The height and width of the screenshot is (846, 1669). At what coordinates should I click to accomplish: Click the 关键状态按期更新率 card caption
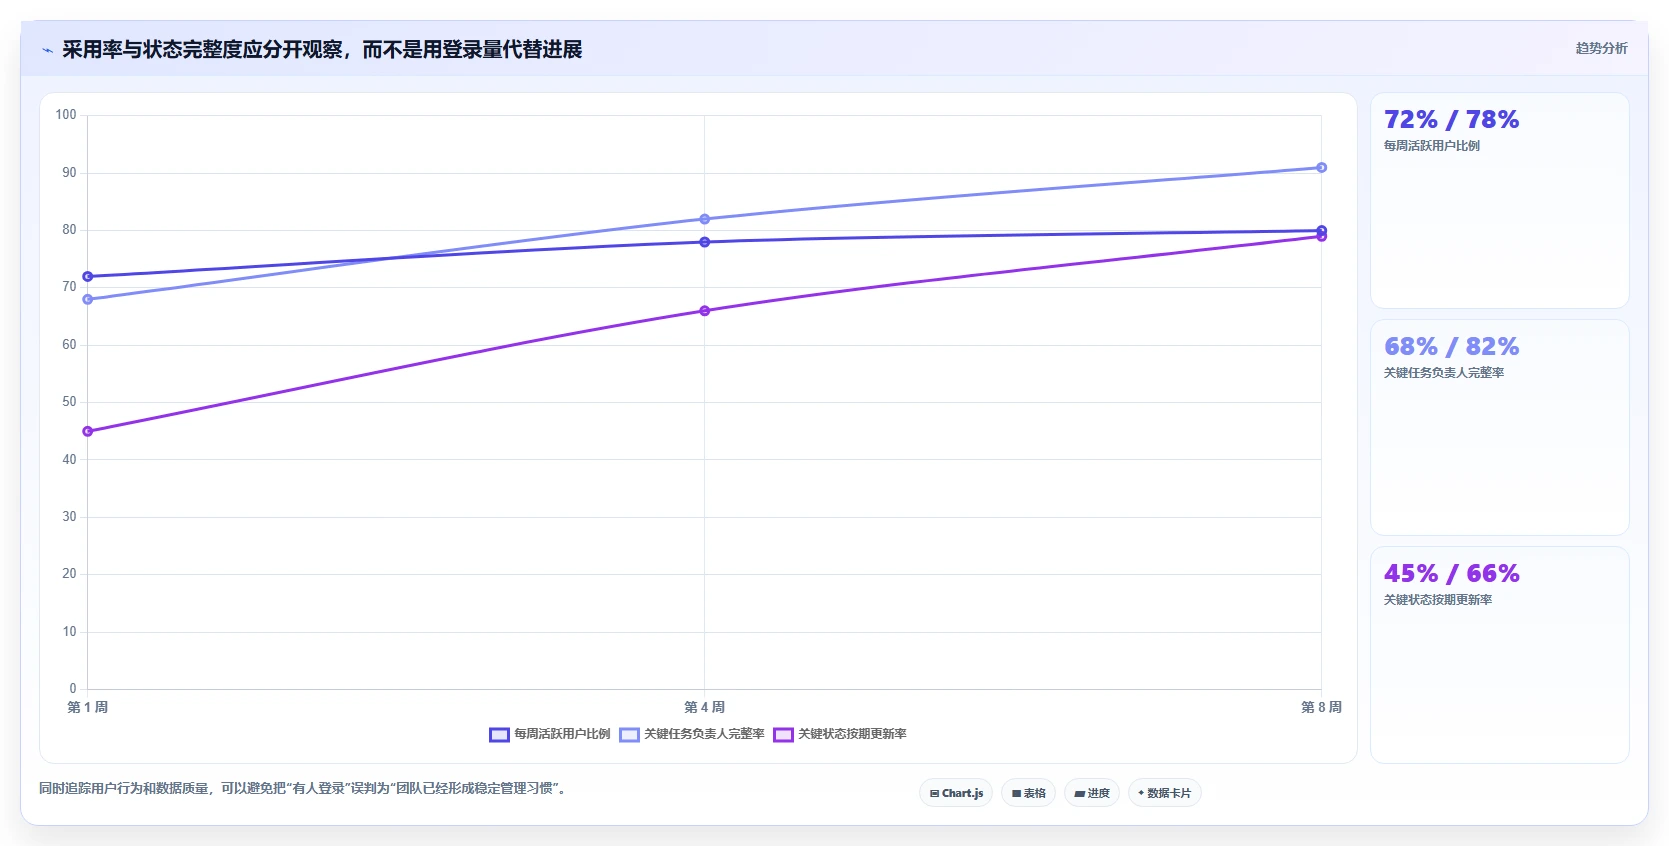coord(1437,600)
